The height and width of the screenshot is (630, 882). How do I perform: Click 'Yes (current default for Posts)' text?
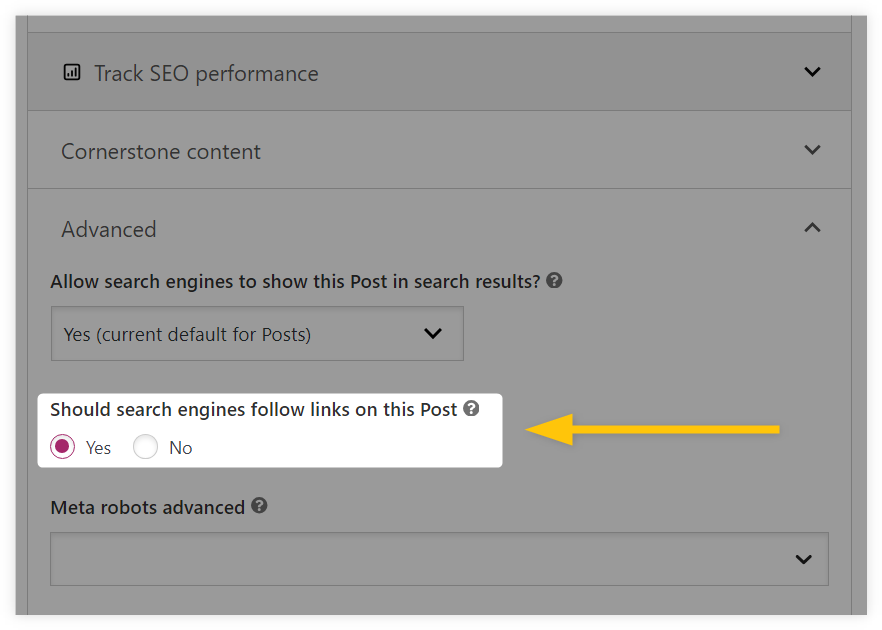point(187,334)
